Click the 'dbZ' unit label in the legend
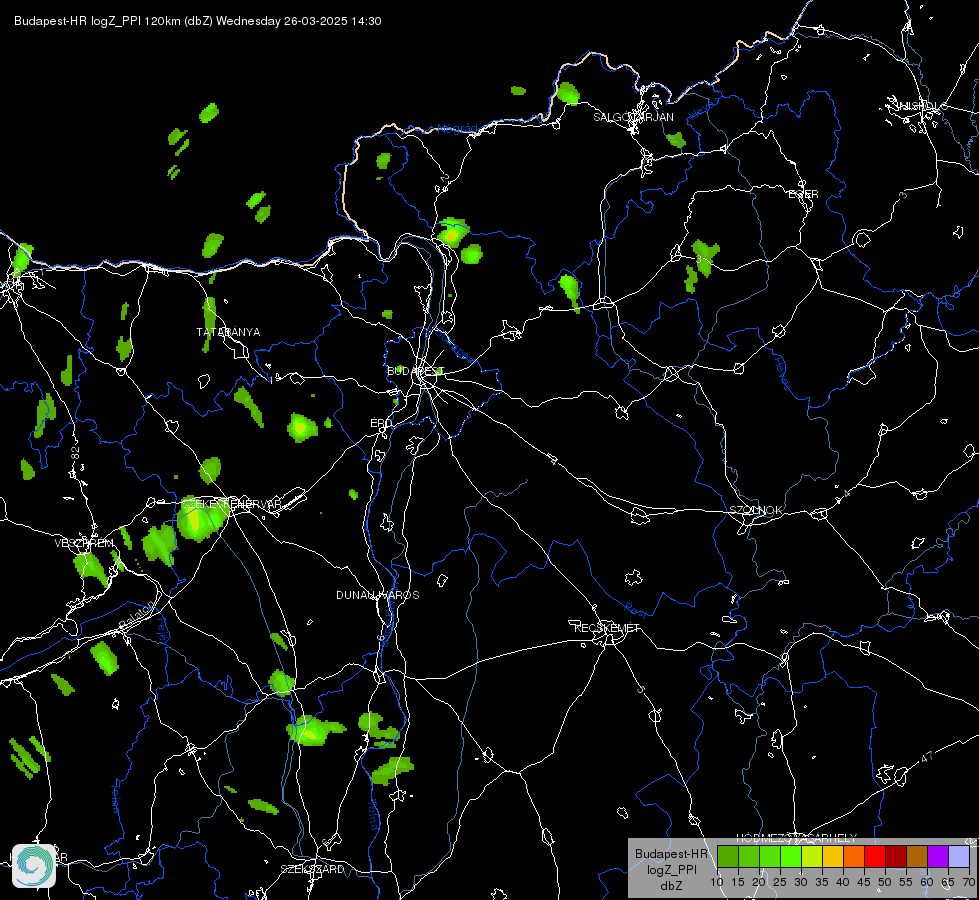 click(x=671, y=886)
